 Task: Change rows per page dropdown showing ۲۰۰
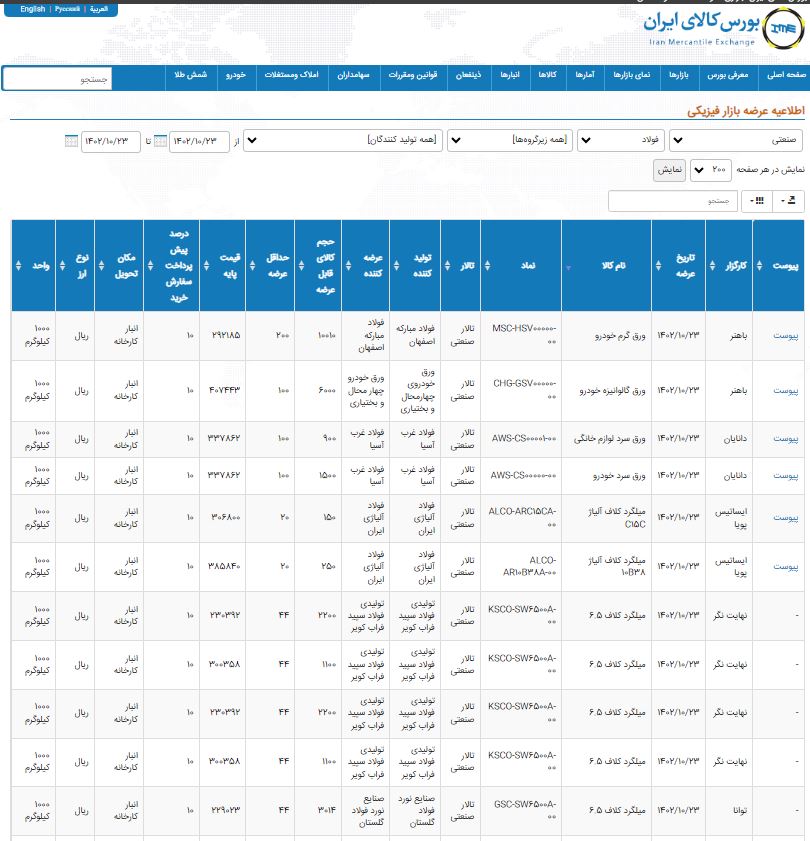[x=711, y=170]
